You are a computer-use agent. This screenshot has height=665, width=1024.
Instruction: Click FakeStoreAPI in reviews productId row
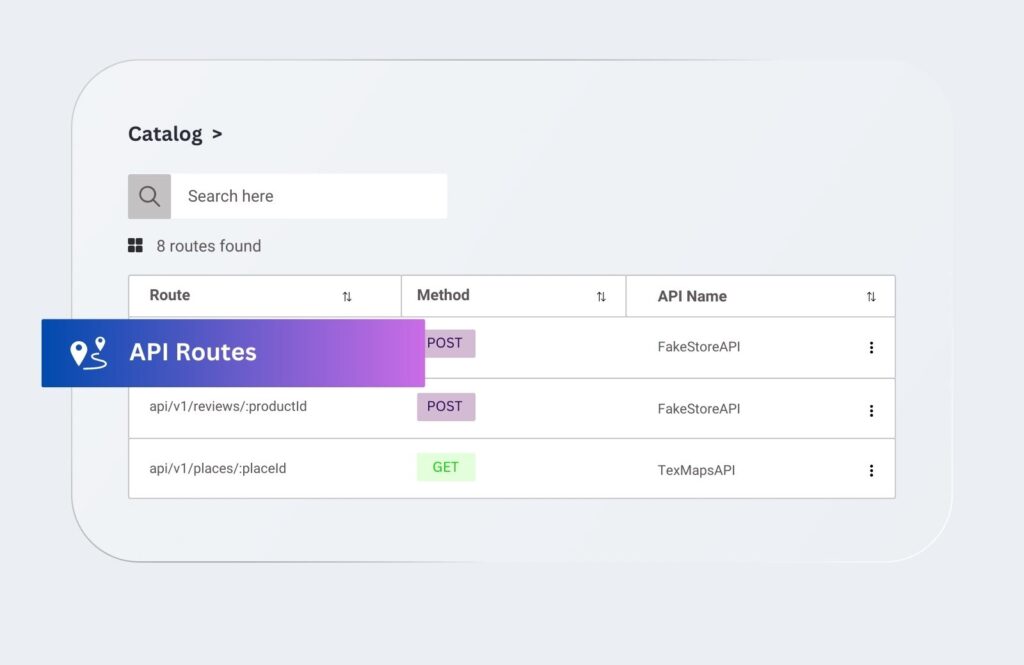click(x=699, y=409)
